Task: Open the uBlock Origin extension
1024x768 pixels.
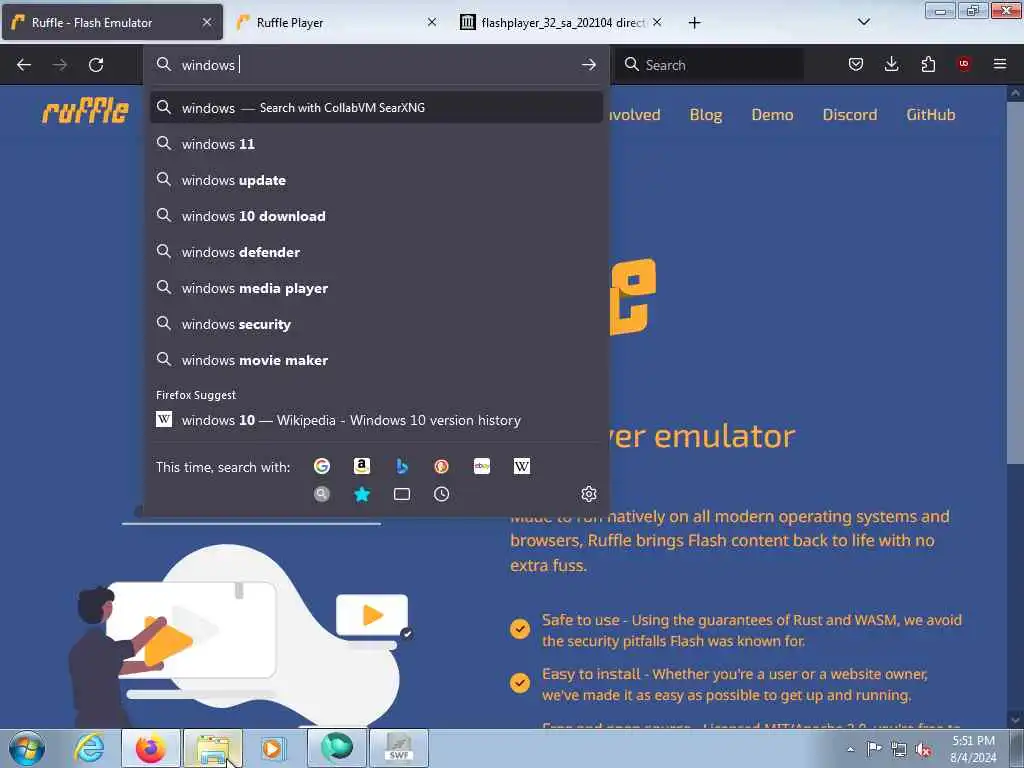Action: [964, 64]
